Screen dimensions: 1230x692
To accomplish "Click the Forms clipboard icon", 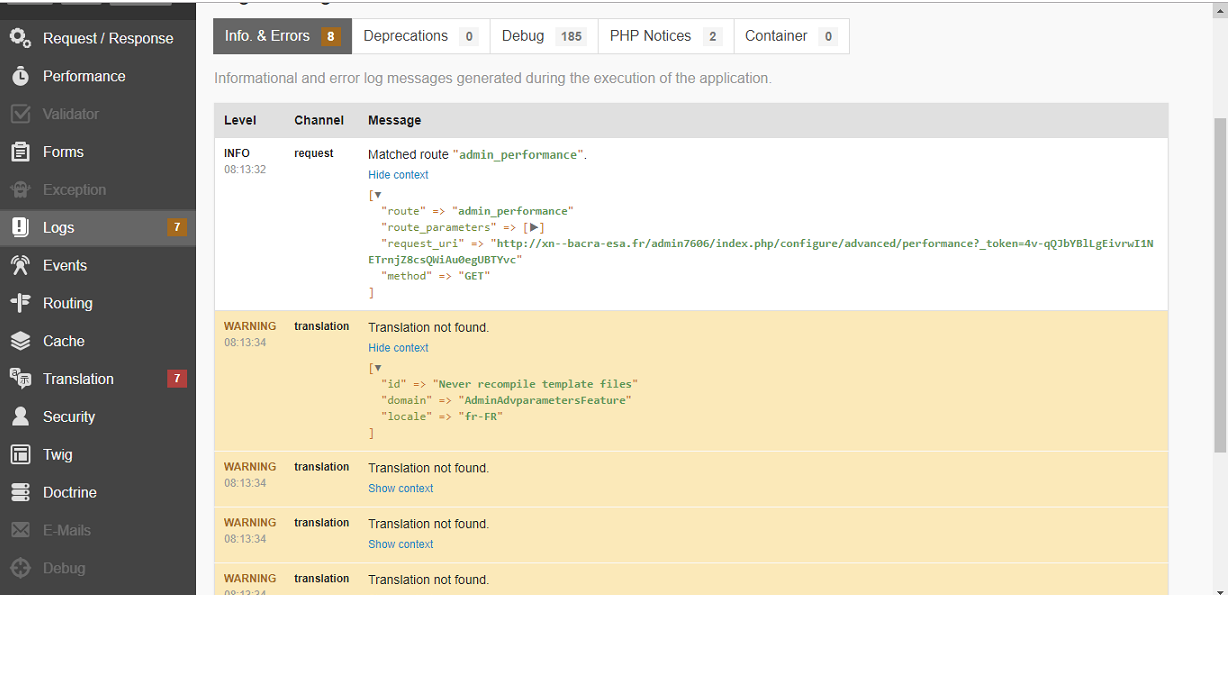I will click(x=20, y=152).
